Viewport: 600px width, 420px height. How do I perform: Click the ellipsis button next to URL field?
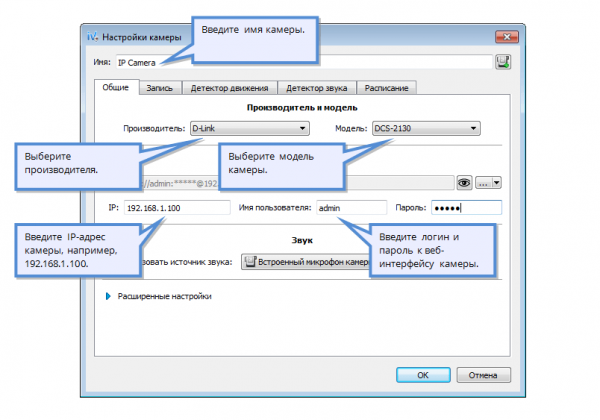(484, 183)
